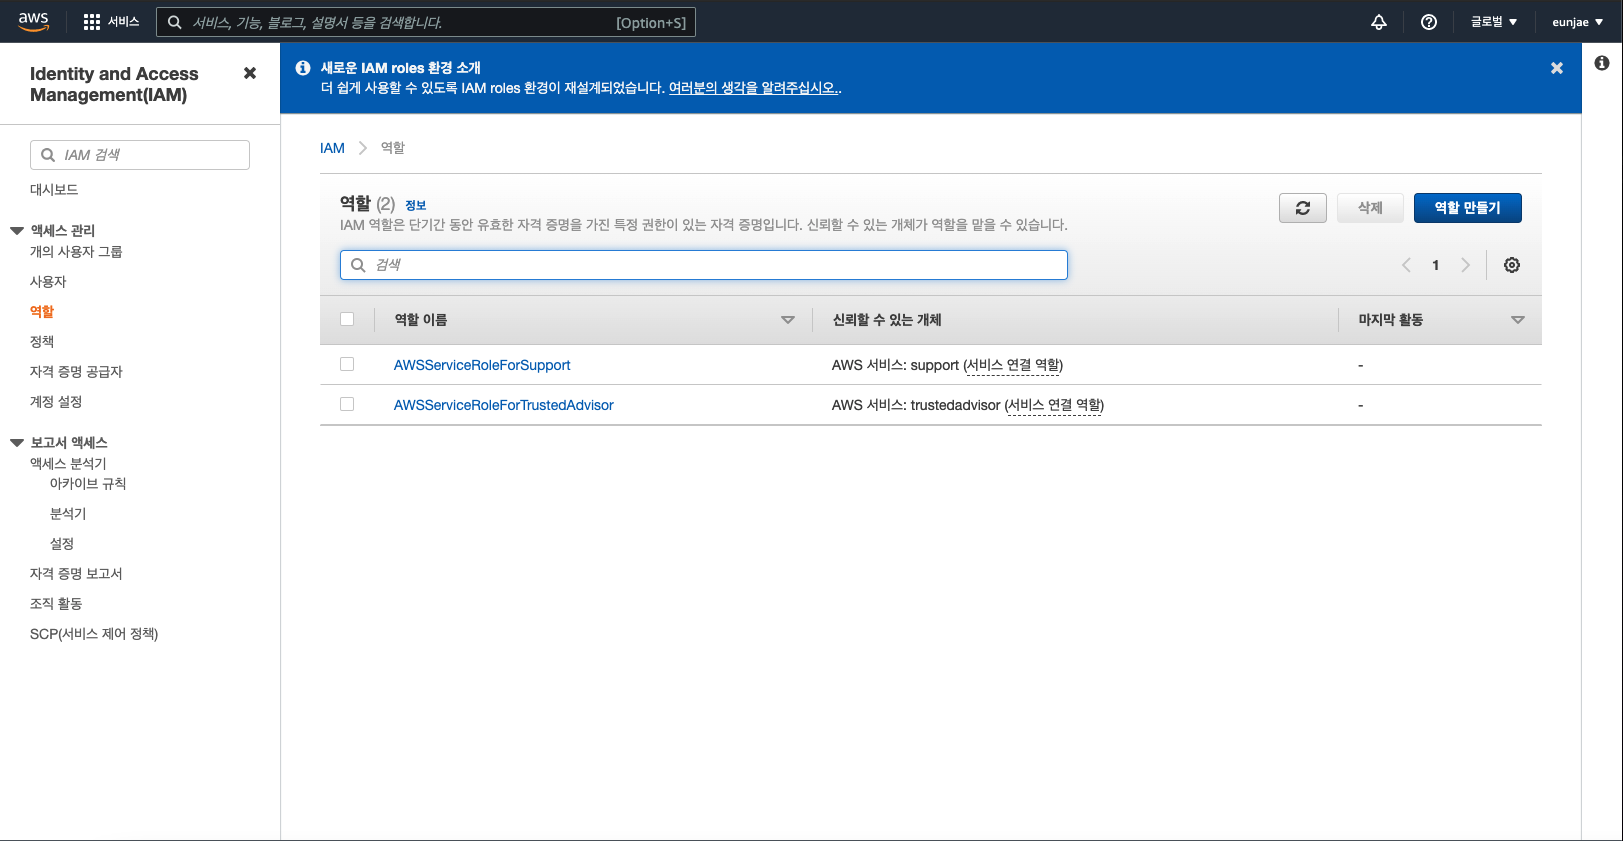
Task: Open the services grid menu
Action: pos(111,22)
